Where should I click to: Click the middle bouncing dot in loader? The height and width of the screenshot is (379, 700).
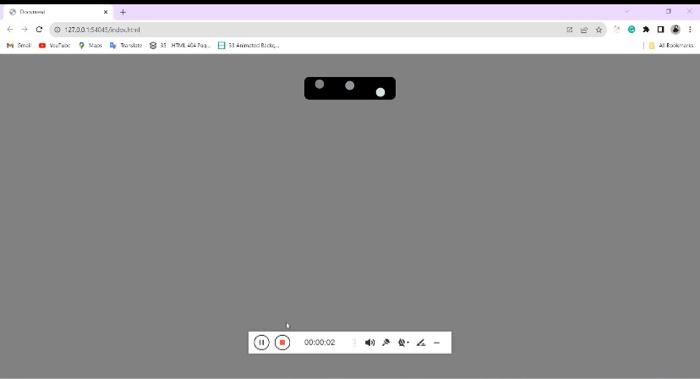click(x=350, y=85)
